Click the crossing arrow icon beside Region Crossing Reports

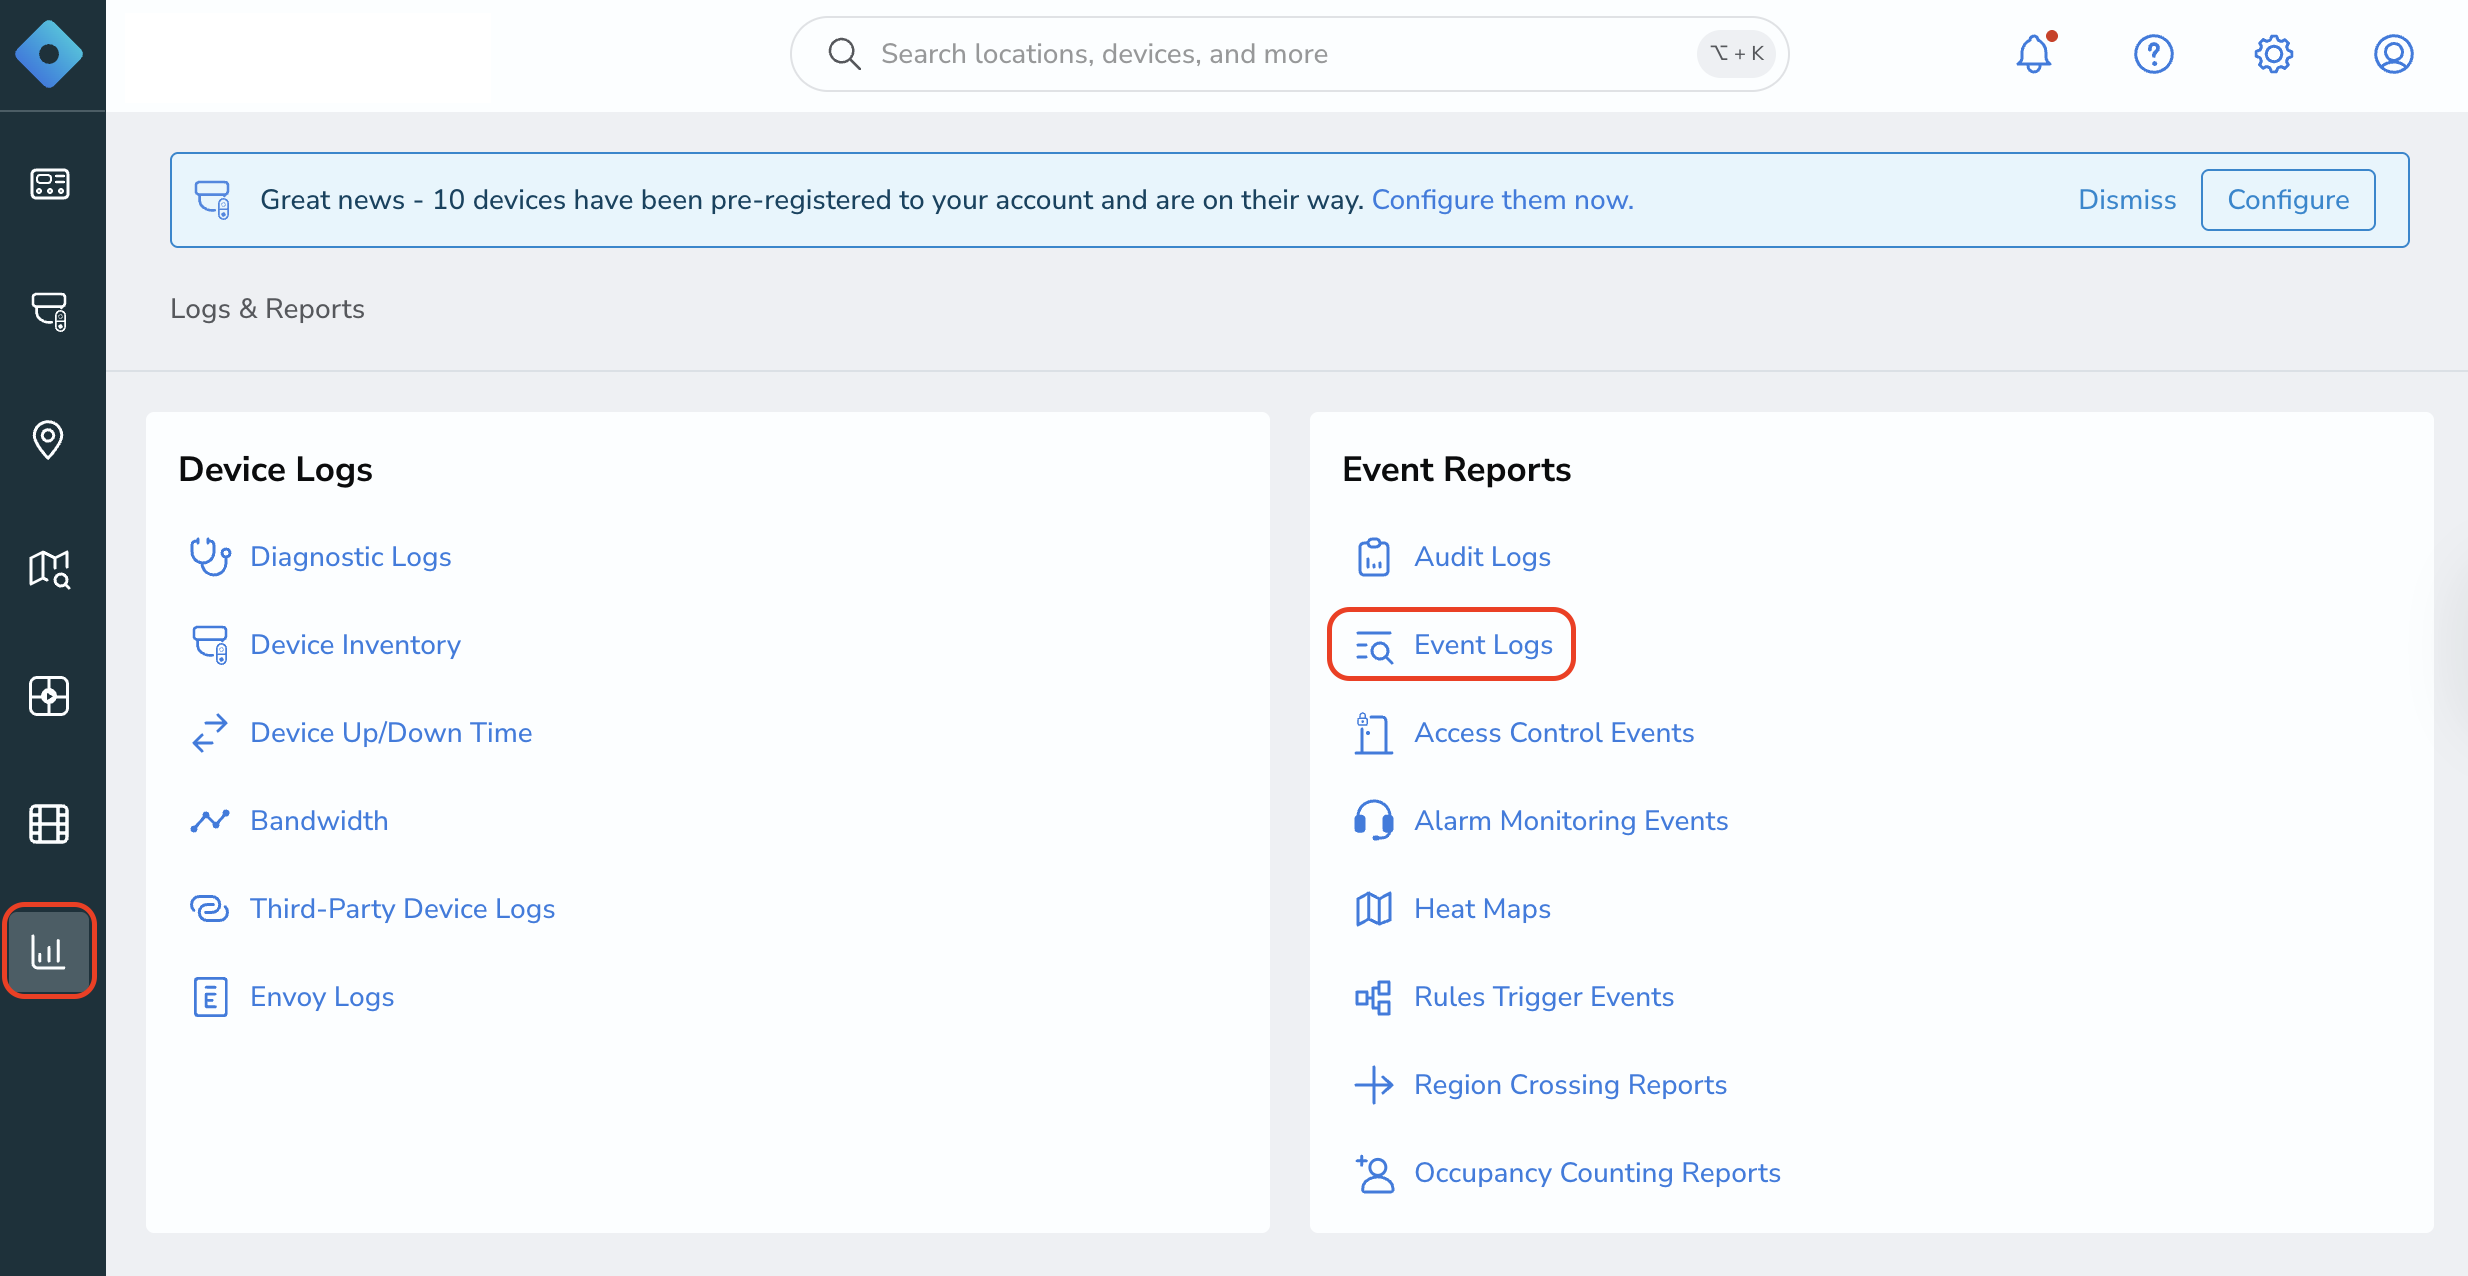(x=1374, y=1085)
